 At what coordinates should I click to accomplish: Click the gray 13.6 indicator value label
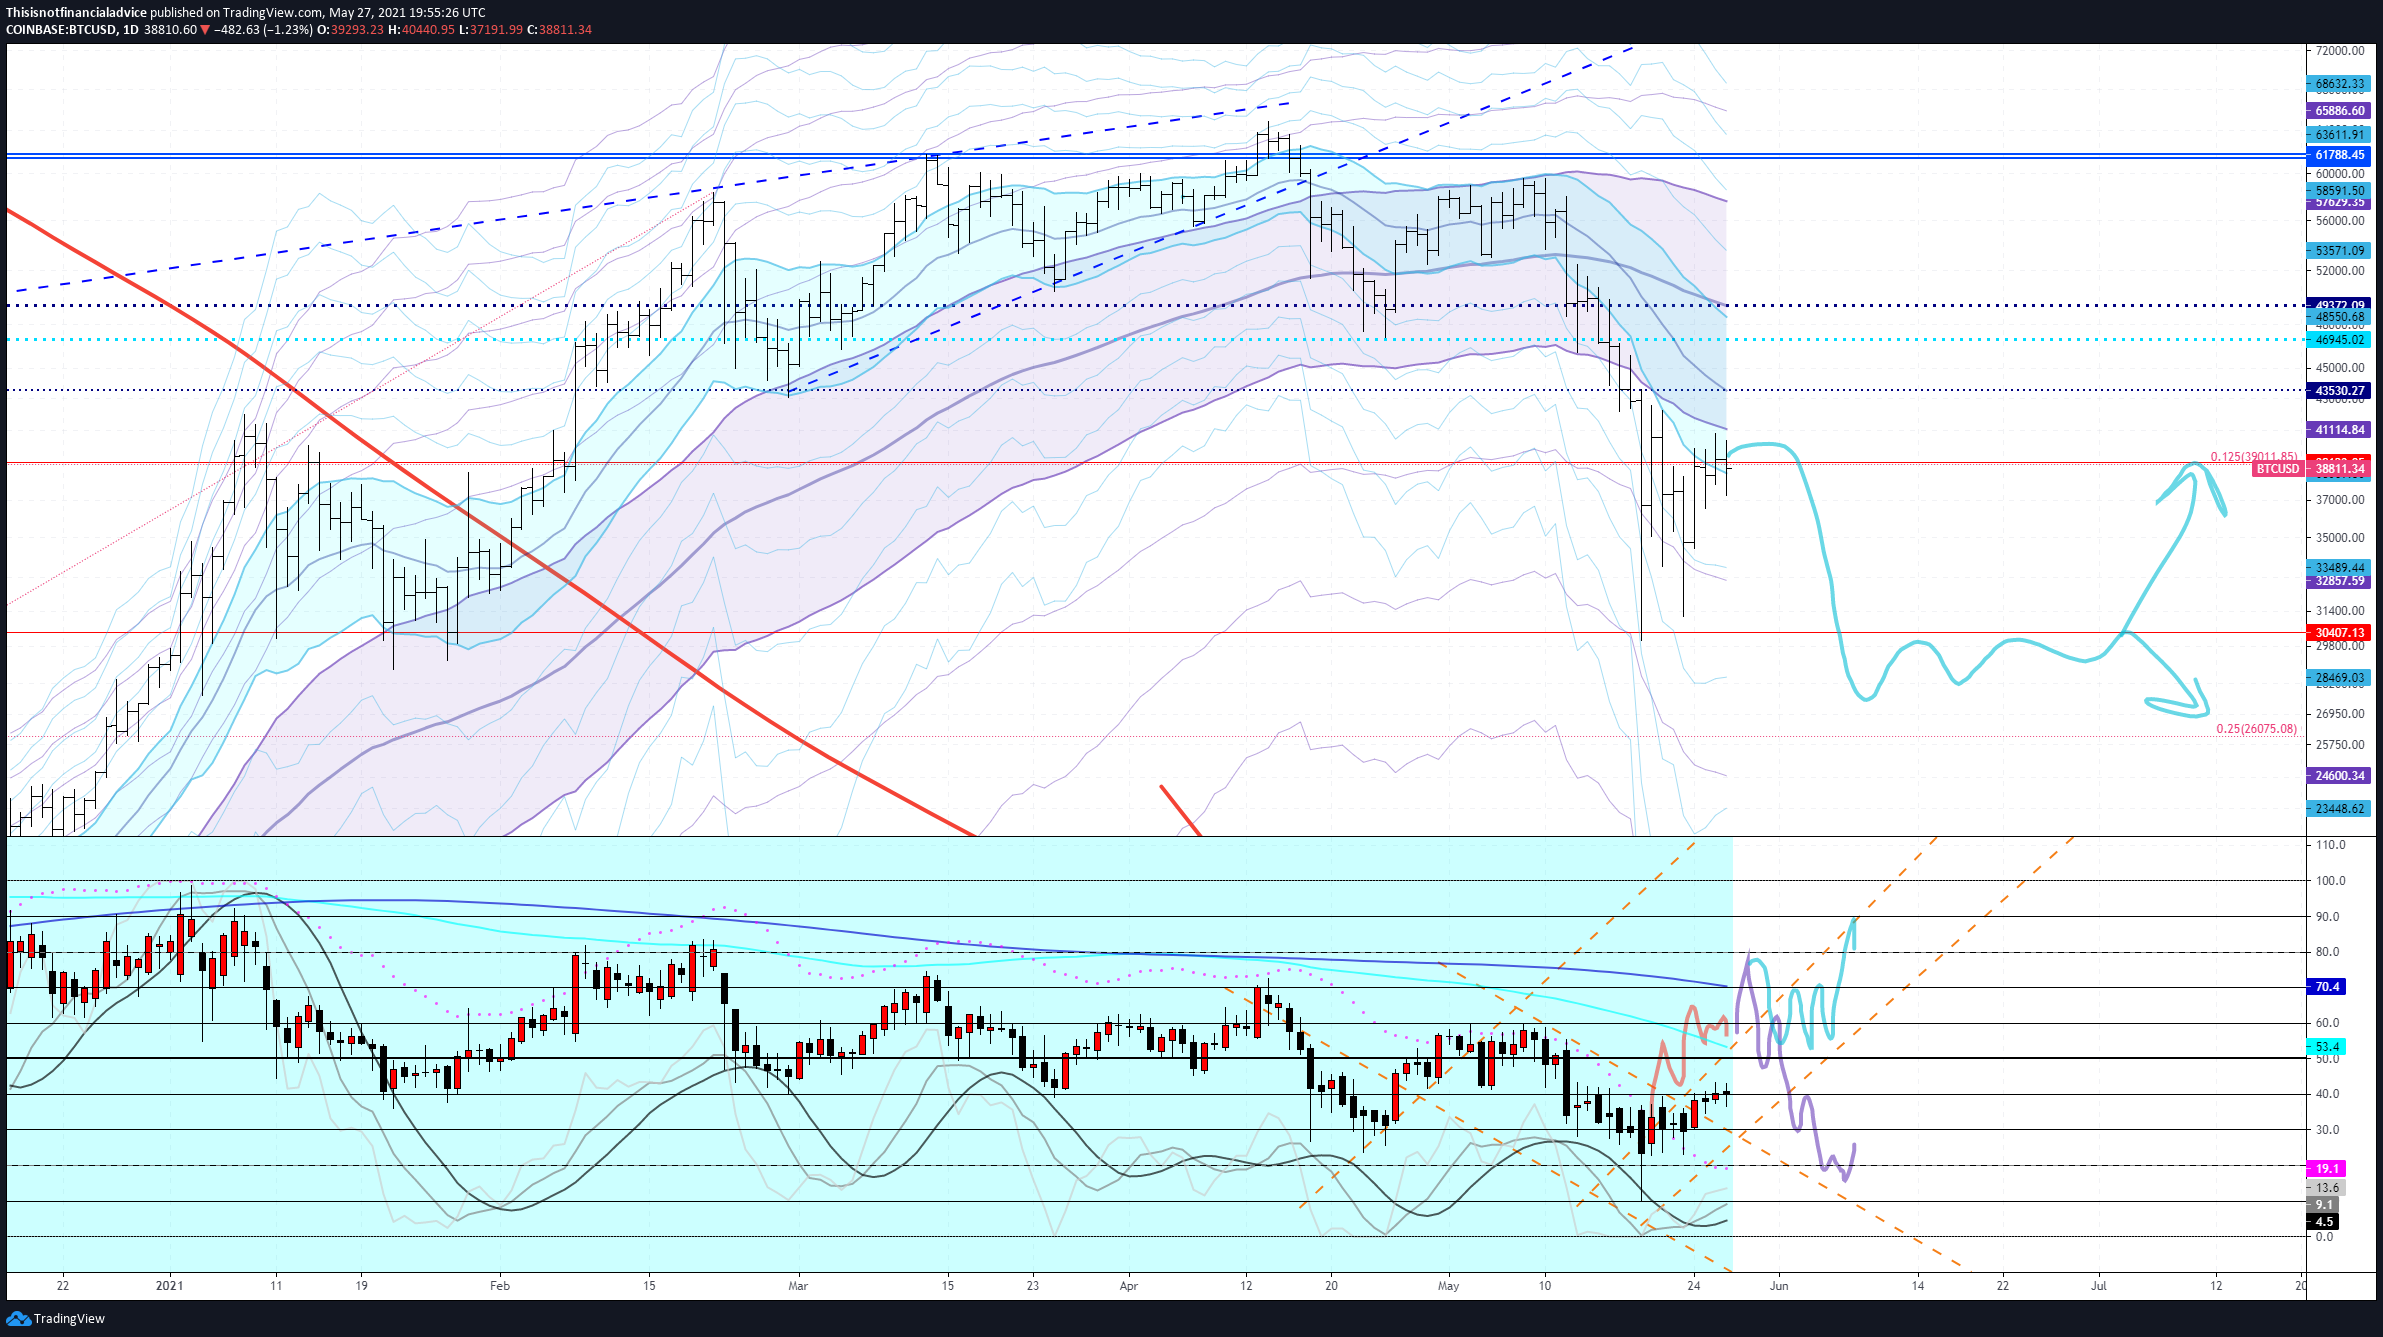(2327, 1188)
